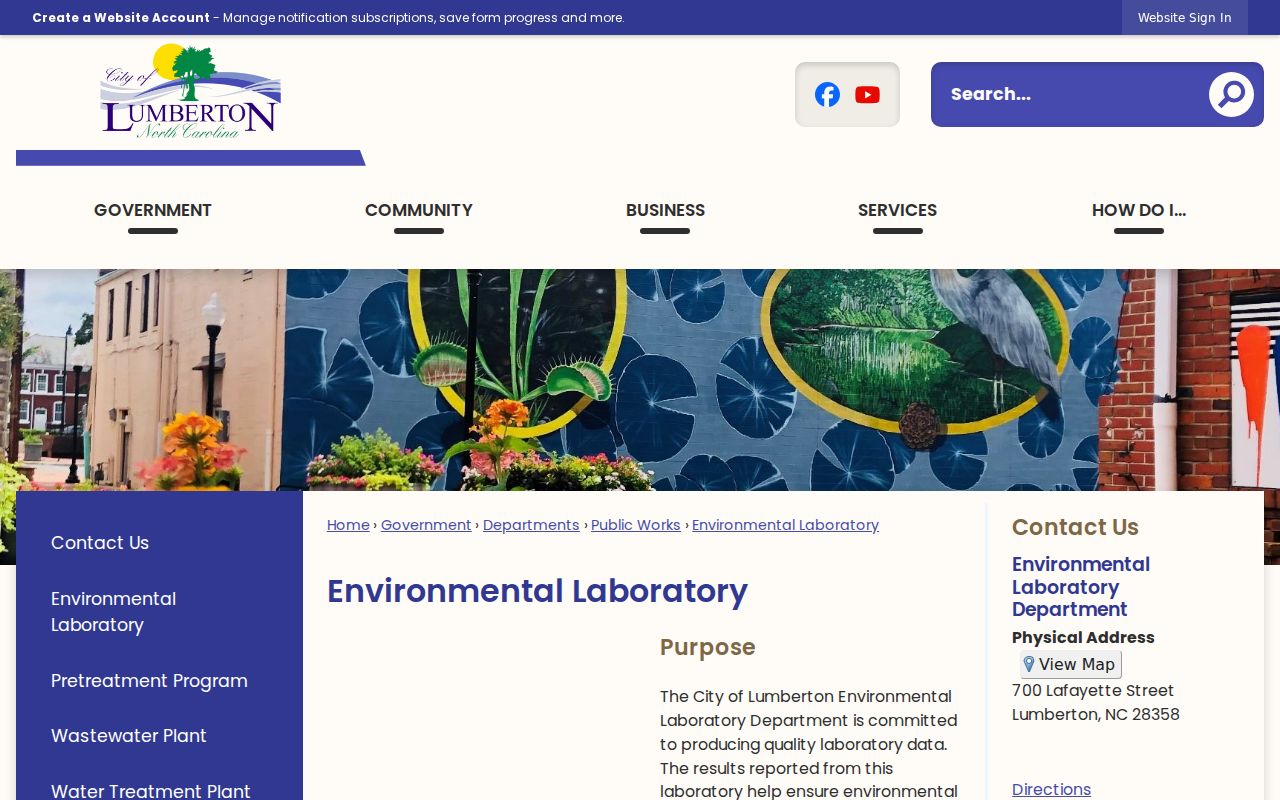Open the City of Lumberton YouTube channel
Image resolution: width=1280 pixels, height=800 pixels.
click(x=868, y=94)
